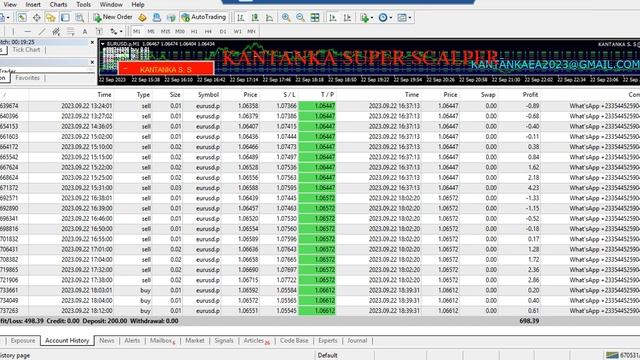Click the New Order button

tap(113, 17)
